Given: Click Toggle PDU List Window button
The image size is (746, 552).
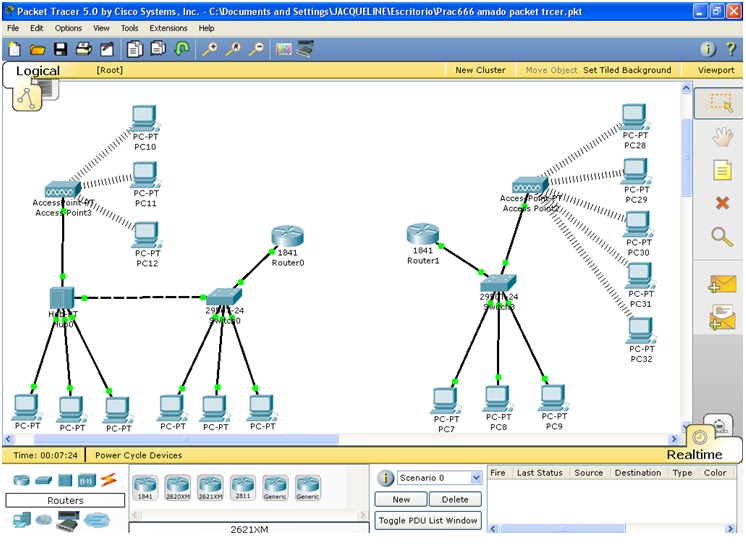Looking at the screenshot, I should click(x=428, y=521).
